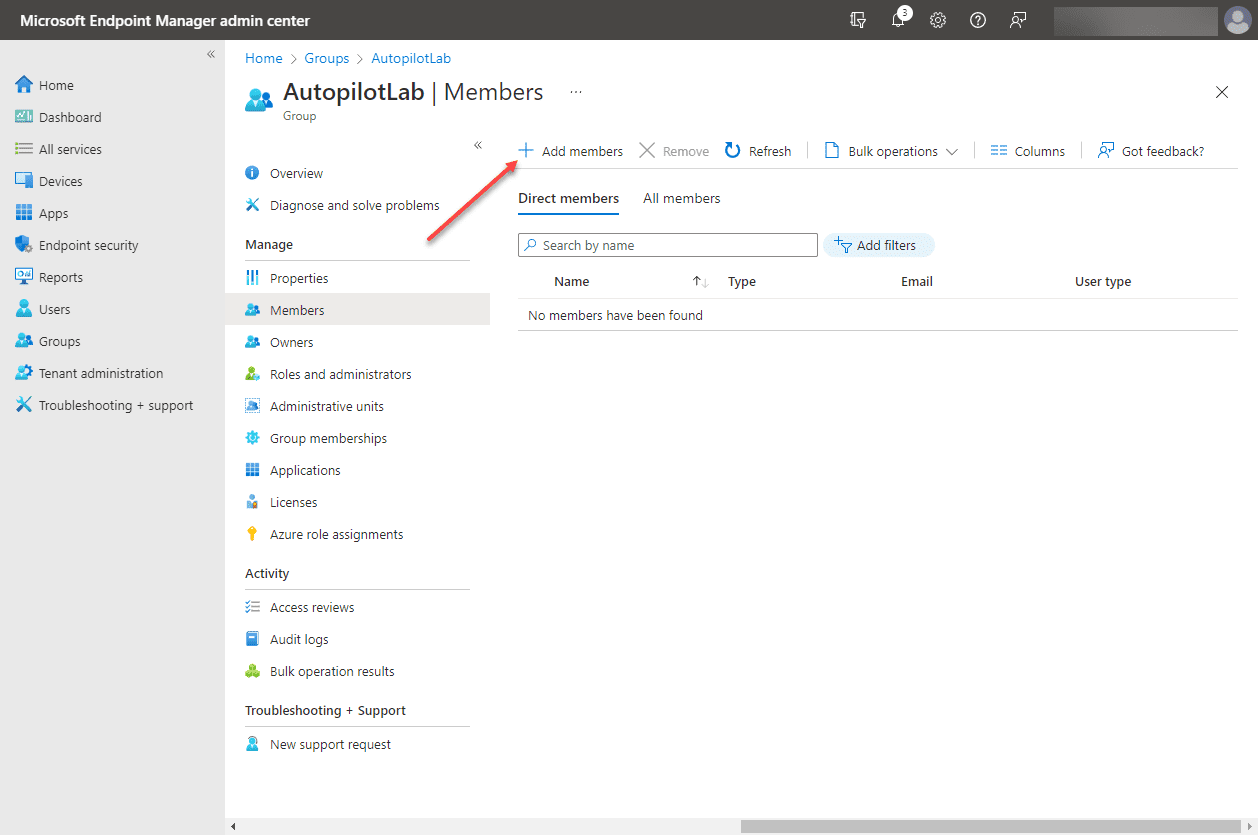The height and width of the screenshot is (835, 1258).
Task: Click the account avatar in the top right
Action: pyautogui.click(x=1237, y=20)
